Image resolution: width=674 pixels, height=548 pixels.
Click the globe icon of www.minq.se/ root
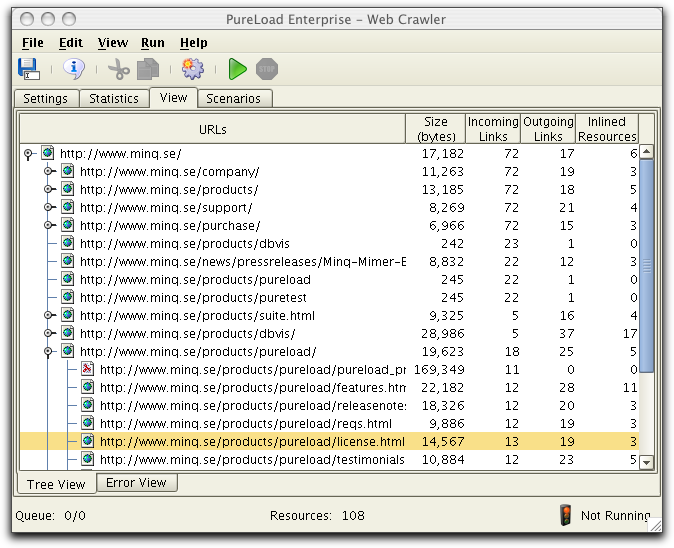47,153
